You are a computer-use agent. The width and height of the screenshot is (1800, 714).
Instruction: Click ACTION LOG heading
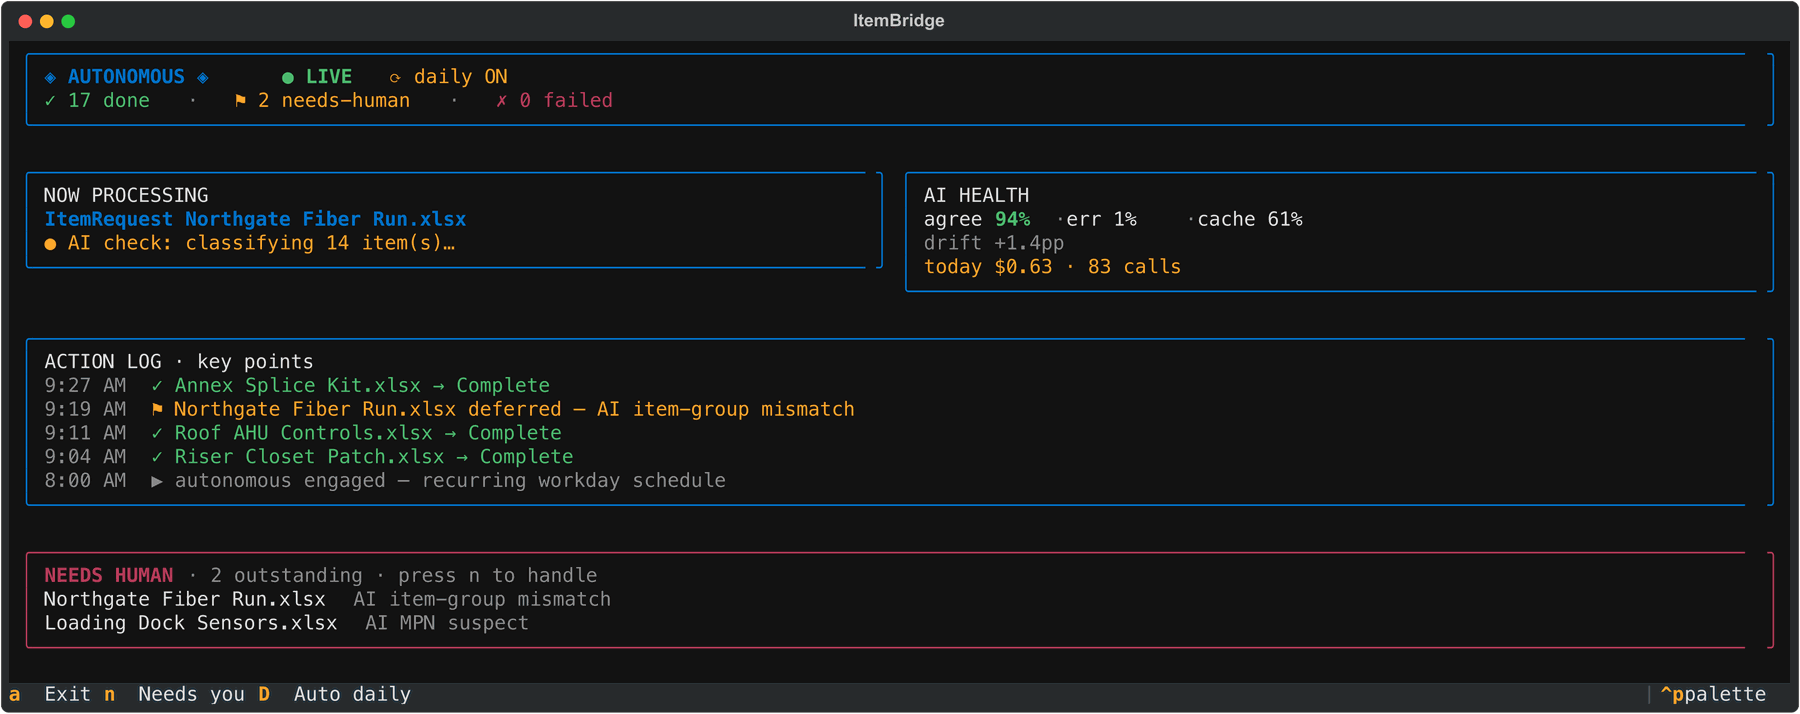[103, 362]
